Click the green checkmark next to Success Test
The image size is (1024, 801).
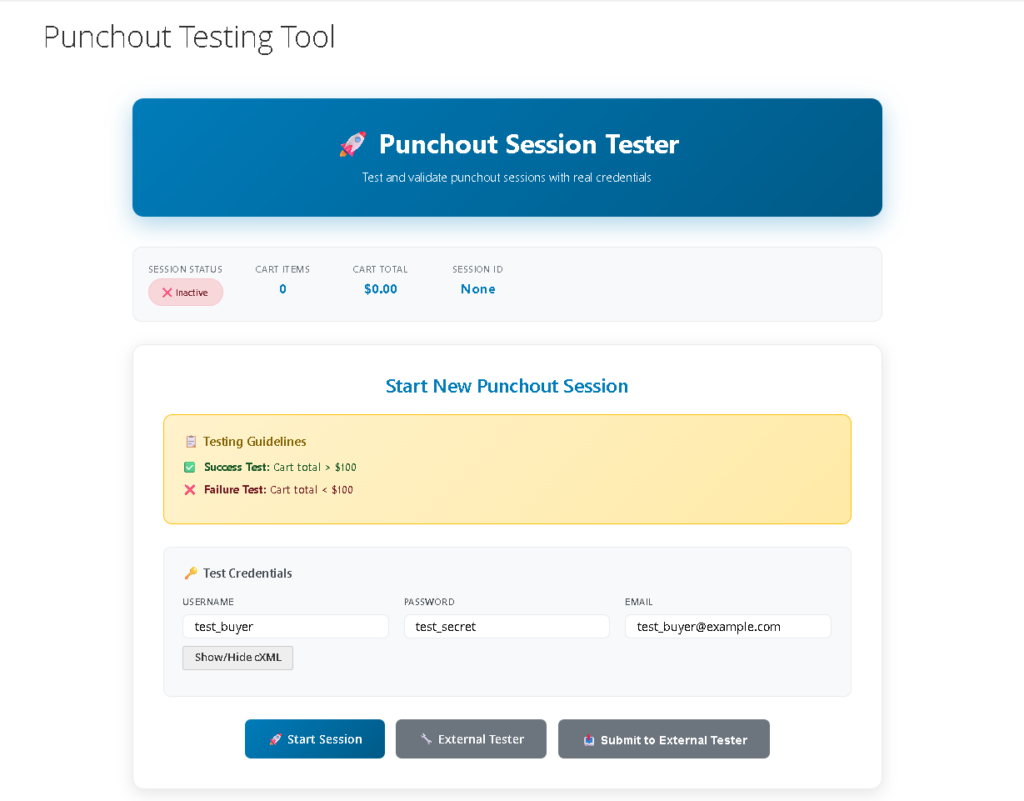click(x=190, y=467)
